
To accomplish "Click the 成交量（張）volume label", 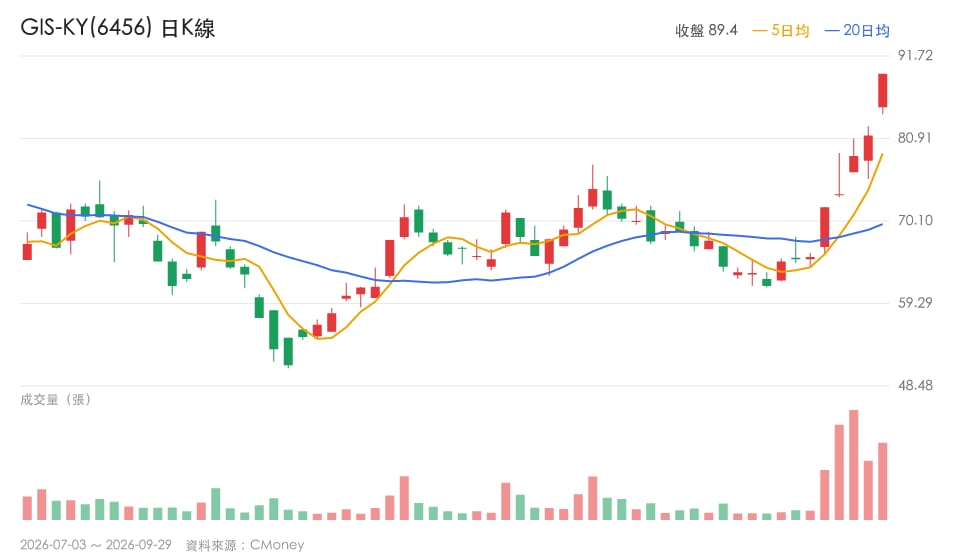I will 56,400.
